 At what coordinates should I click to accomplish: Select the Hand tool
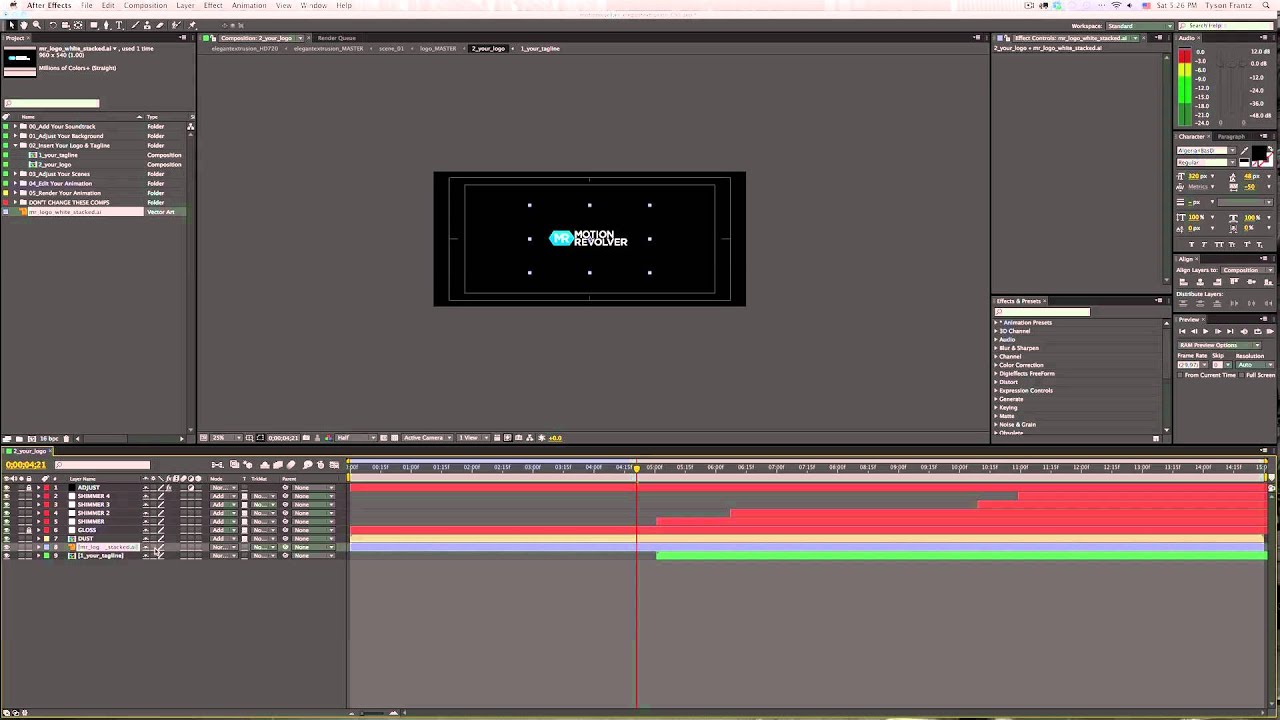24,25
